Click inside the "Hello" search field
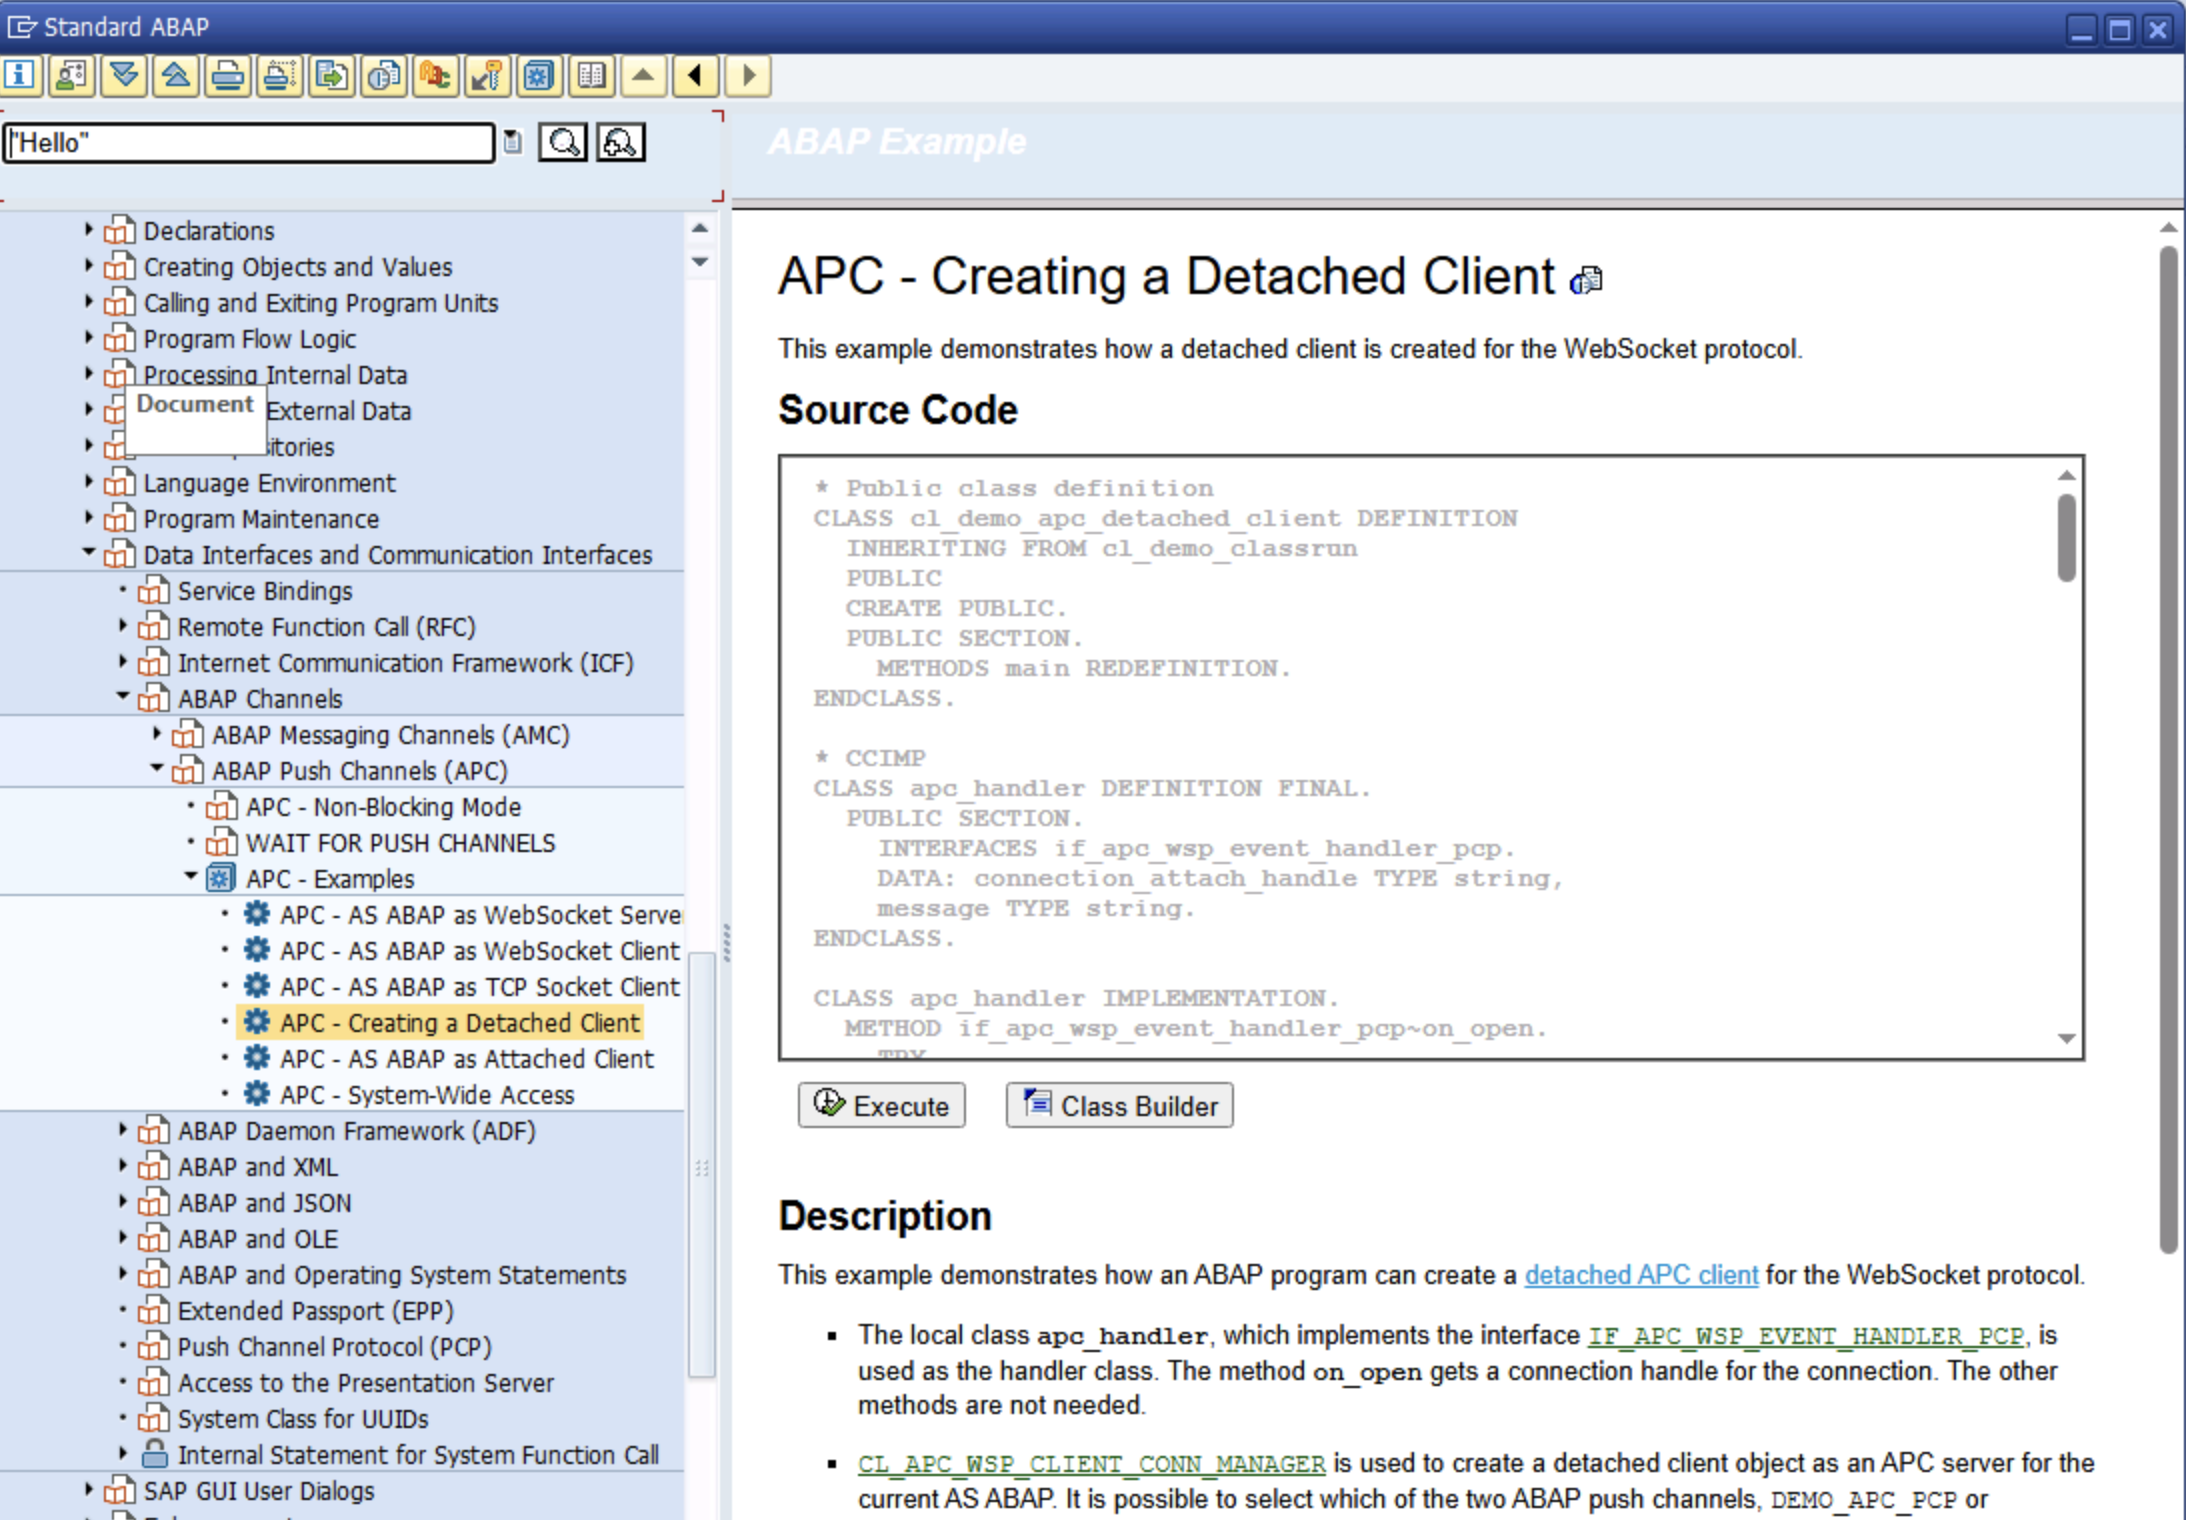Image resolution: width=2186 pixels, height=1520 pixels. click(250, 143)
